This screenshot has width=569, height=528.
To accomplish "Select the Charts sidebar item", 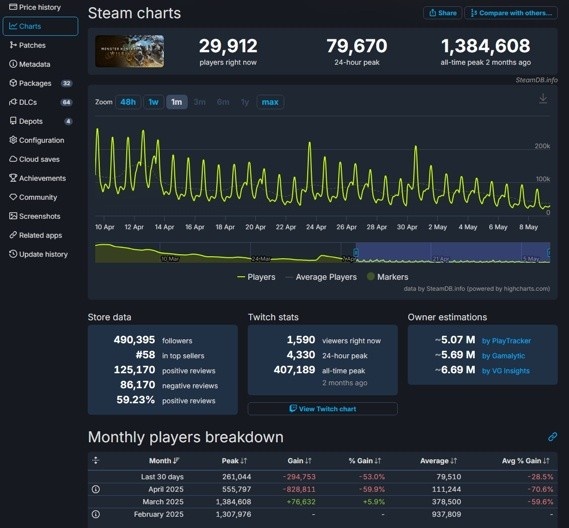I will point(40,26).
